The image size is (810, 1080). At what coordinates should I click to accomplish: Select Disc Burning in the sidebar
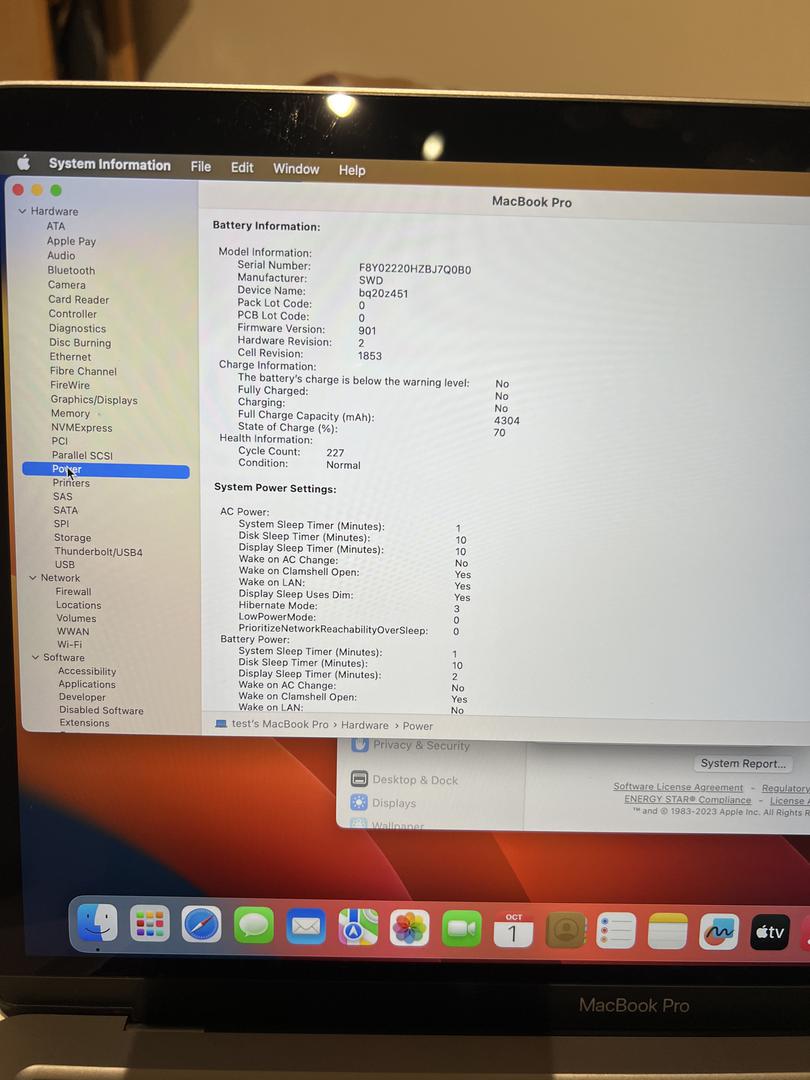tap(80, 343)
